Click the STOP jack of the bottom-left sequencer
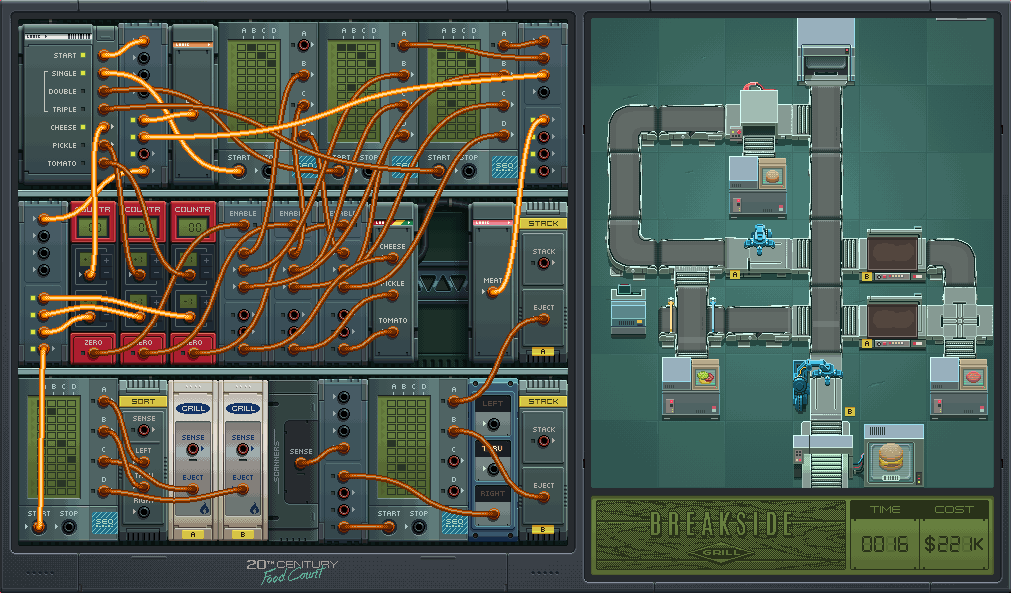Screen dimensions: 1011x593 click(68, 527)
